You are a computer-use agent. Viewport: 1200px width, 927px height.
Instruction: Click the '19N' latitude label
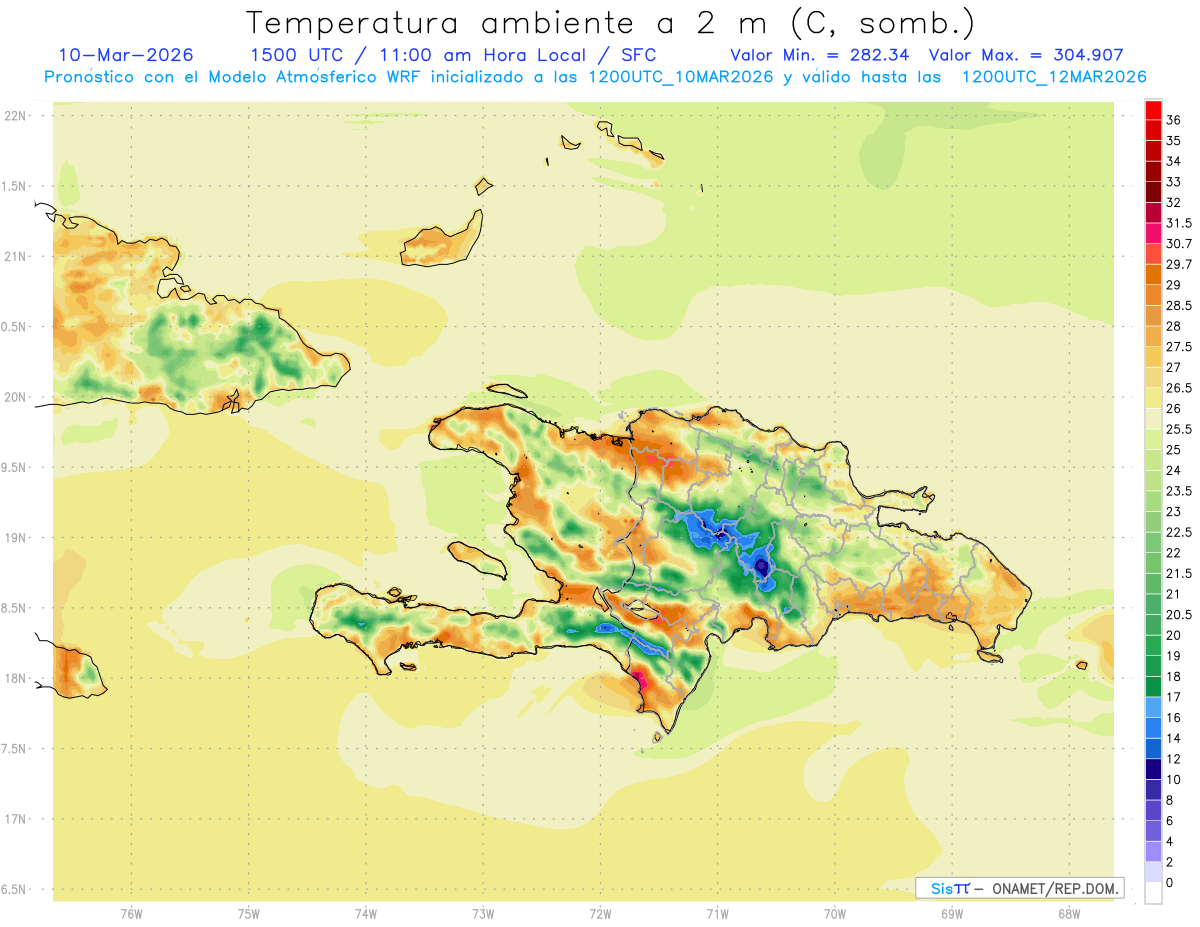pyautogui.click(x=16, y=538)
